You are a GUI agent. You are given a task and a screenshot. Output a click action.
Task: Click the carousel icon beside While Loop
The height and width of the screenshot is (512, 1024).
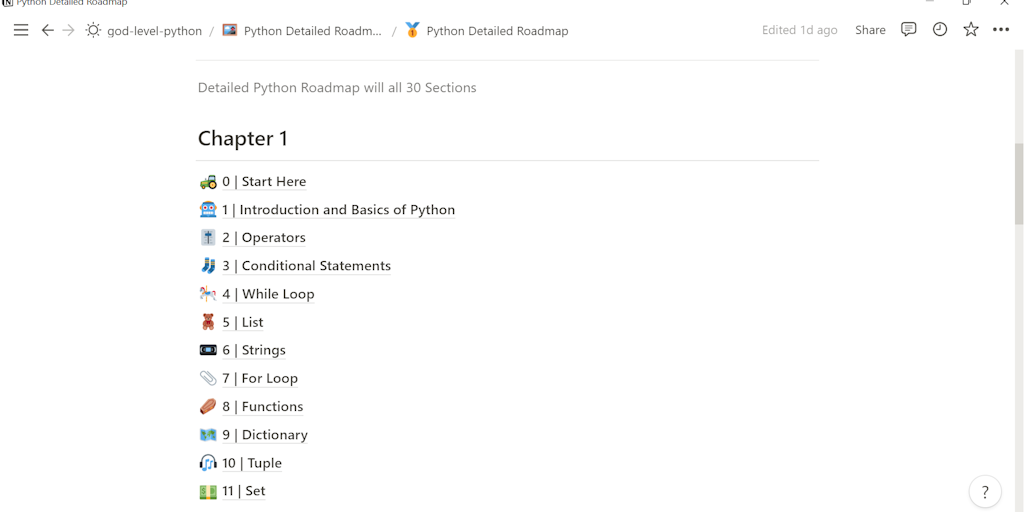[208, 294]
